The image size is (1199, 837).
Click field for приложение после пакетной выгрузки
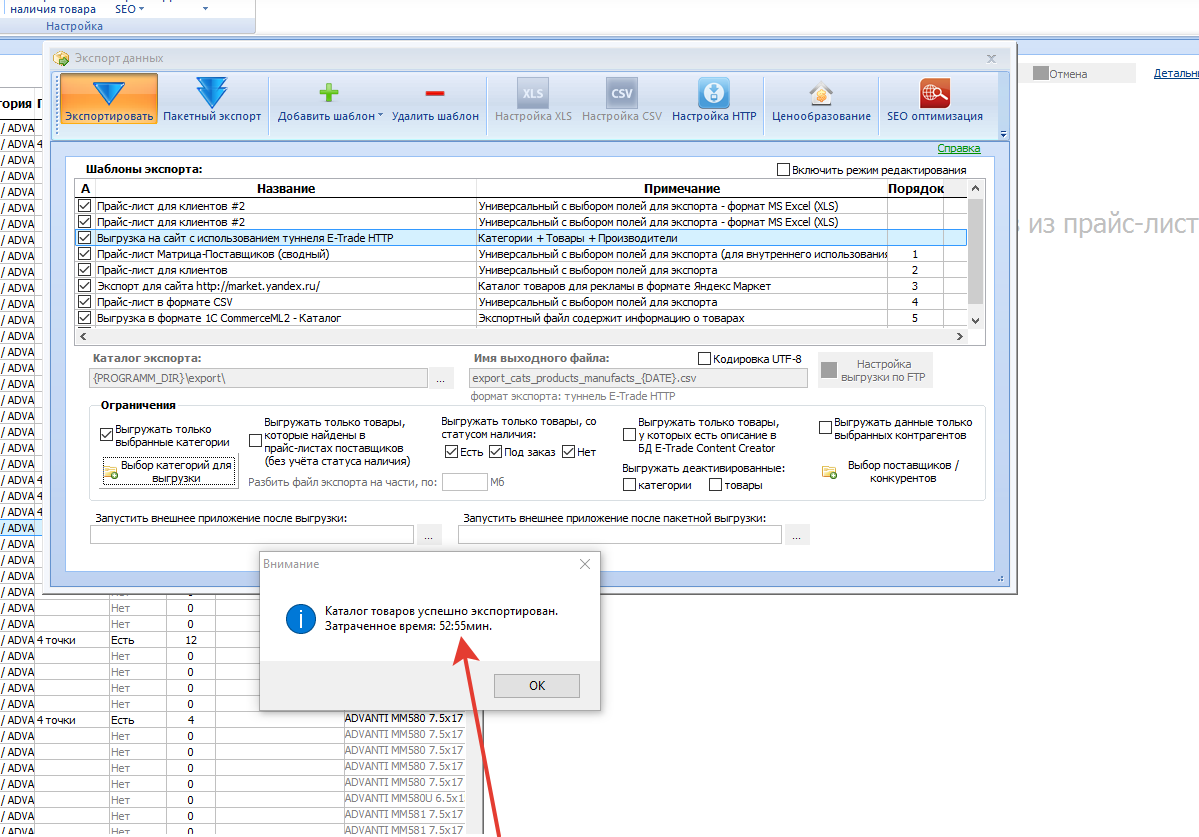[x=619, y=535]
